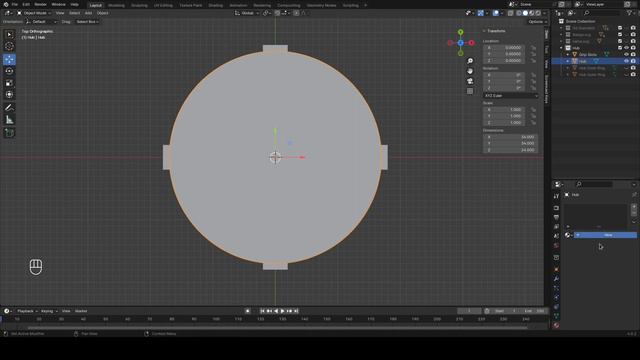Viewport: 640px width, 360px height.
Task: Jump to the timeline end frame button
Action: point(296,311)
